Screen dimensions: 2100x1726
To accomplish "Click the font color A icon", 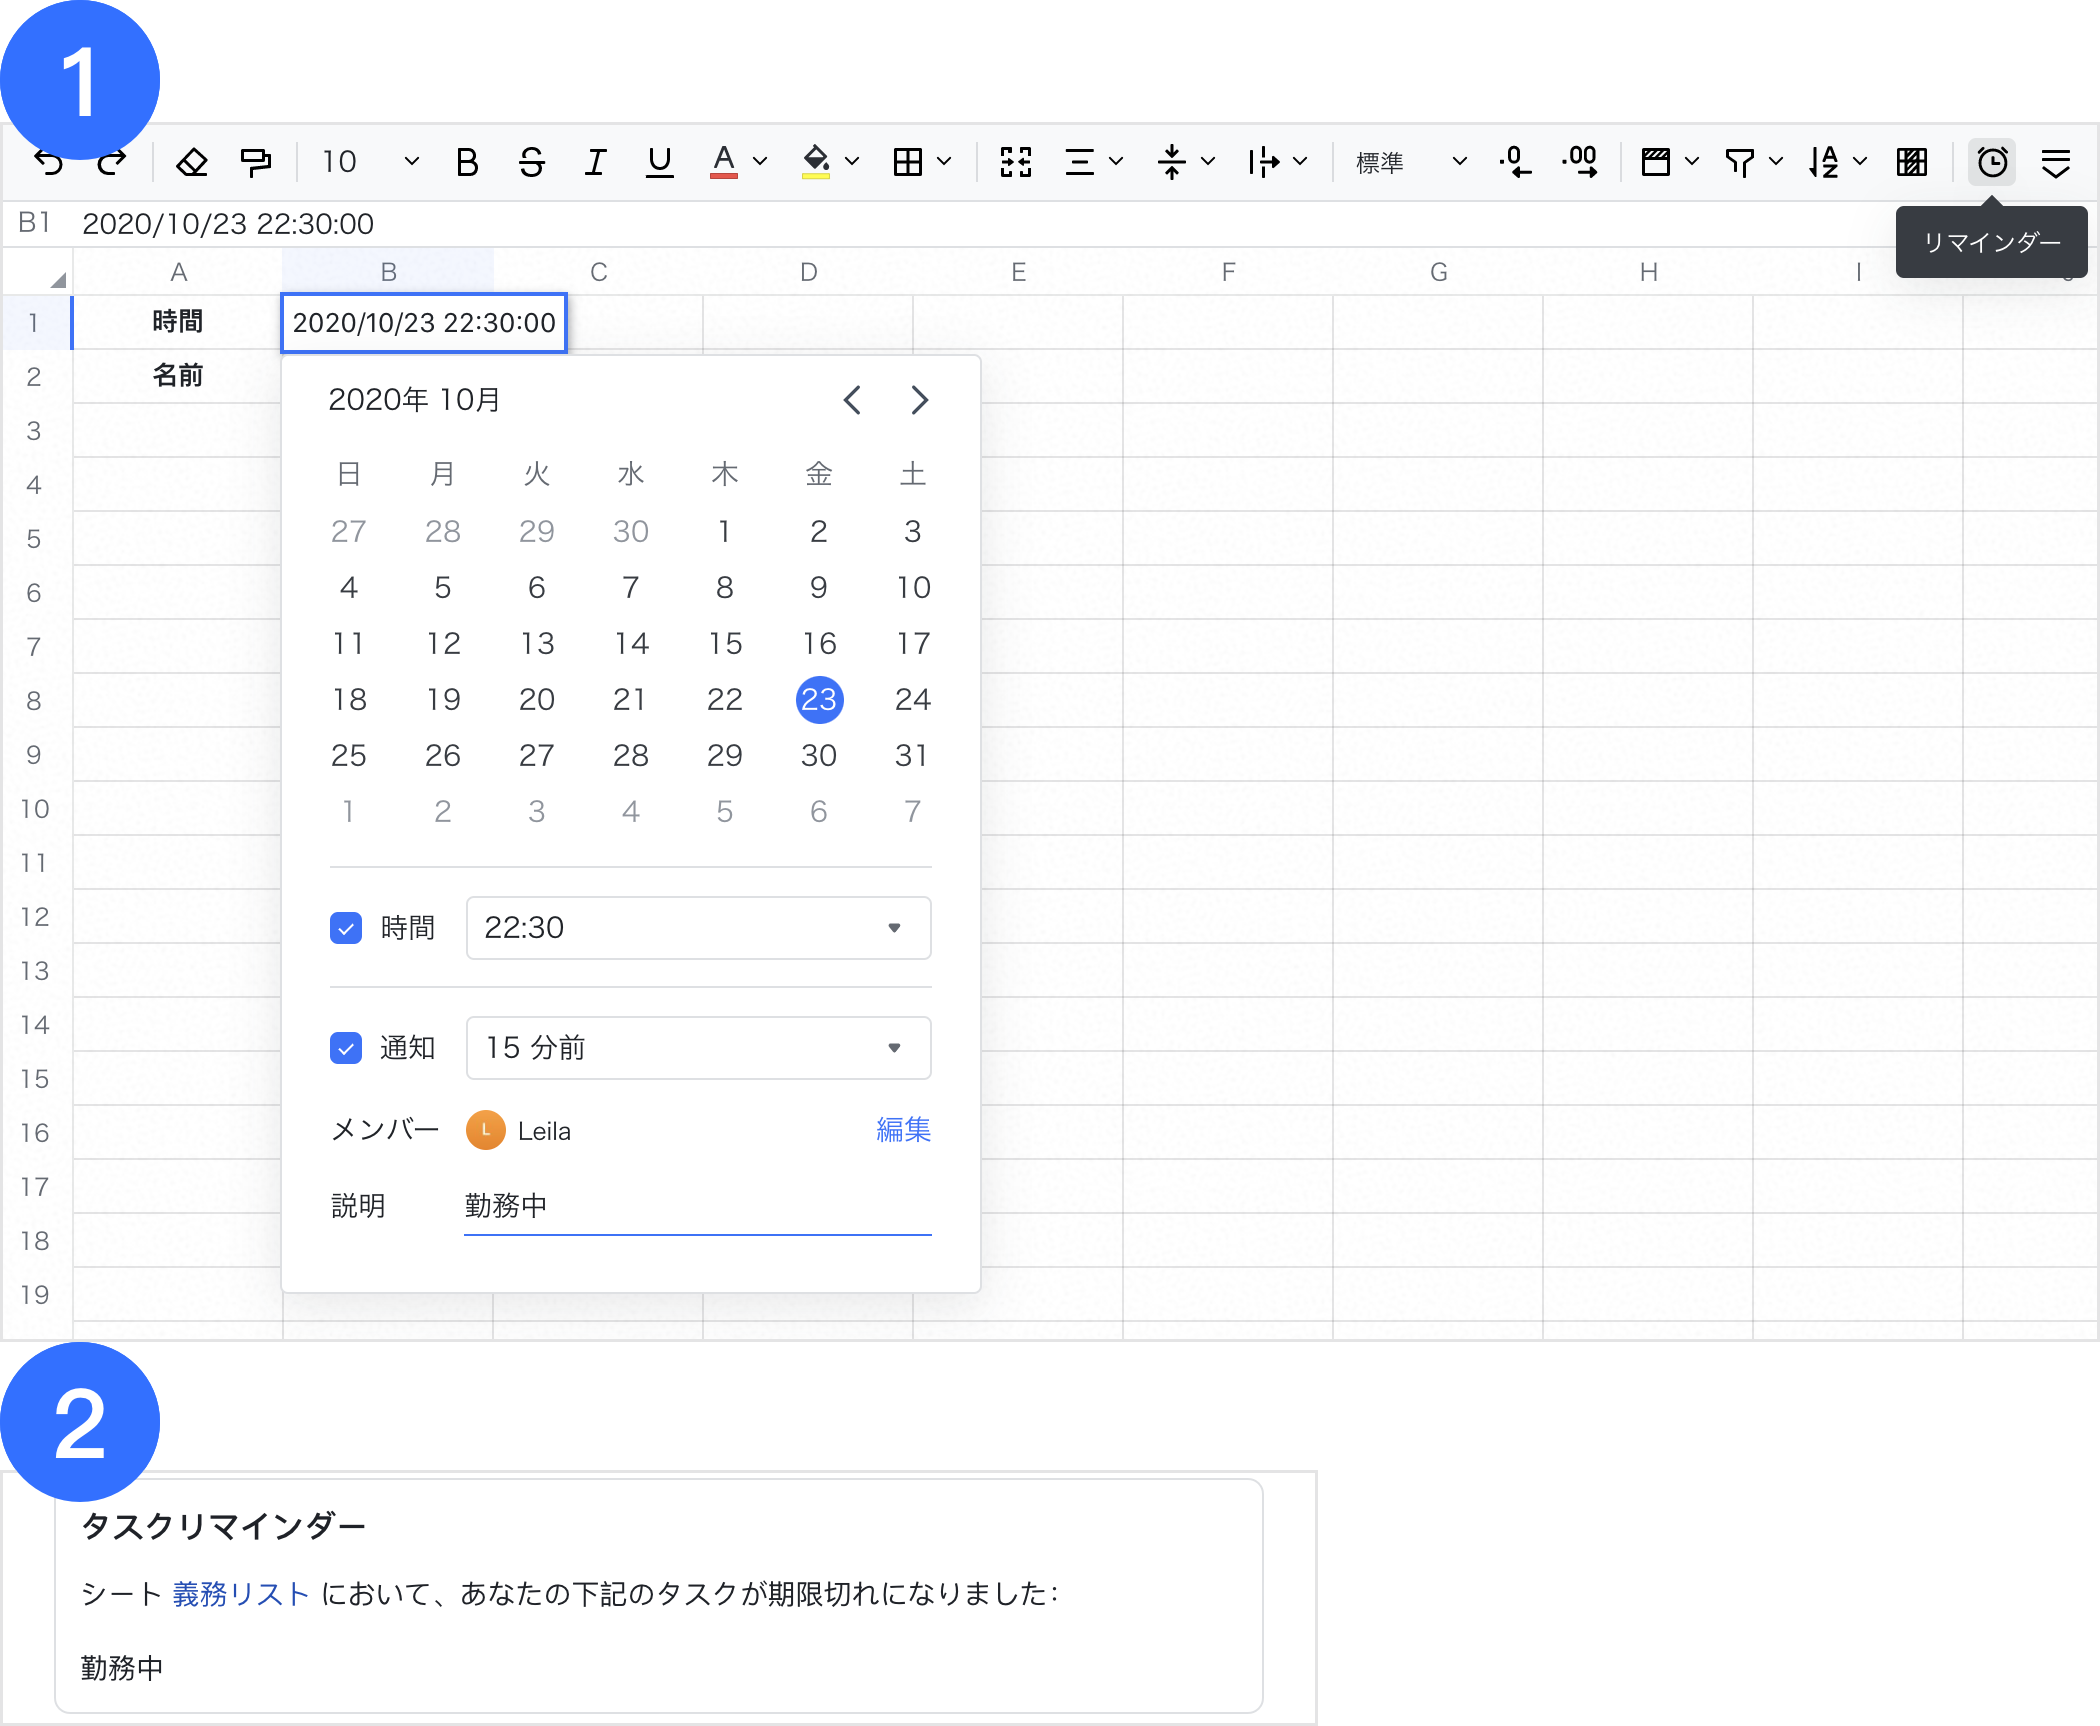I will pos(723,162).
